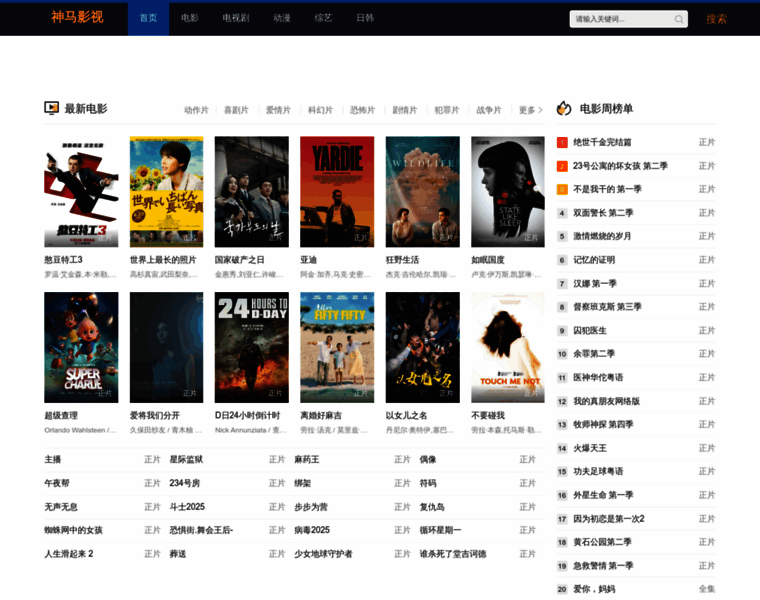This screenshot has height=600, width=760.
Task: Open 麻药王 in movie list
Action: tap(307, 459)
